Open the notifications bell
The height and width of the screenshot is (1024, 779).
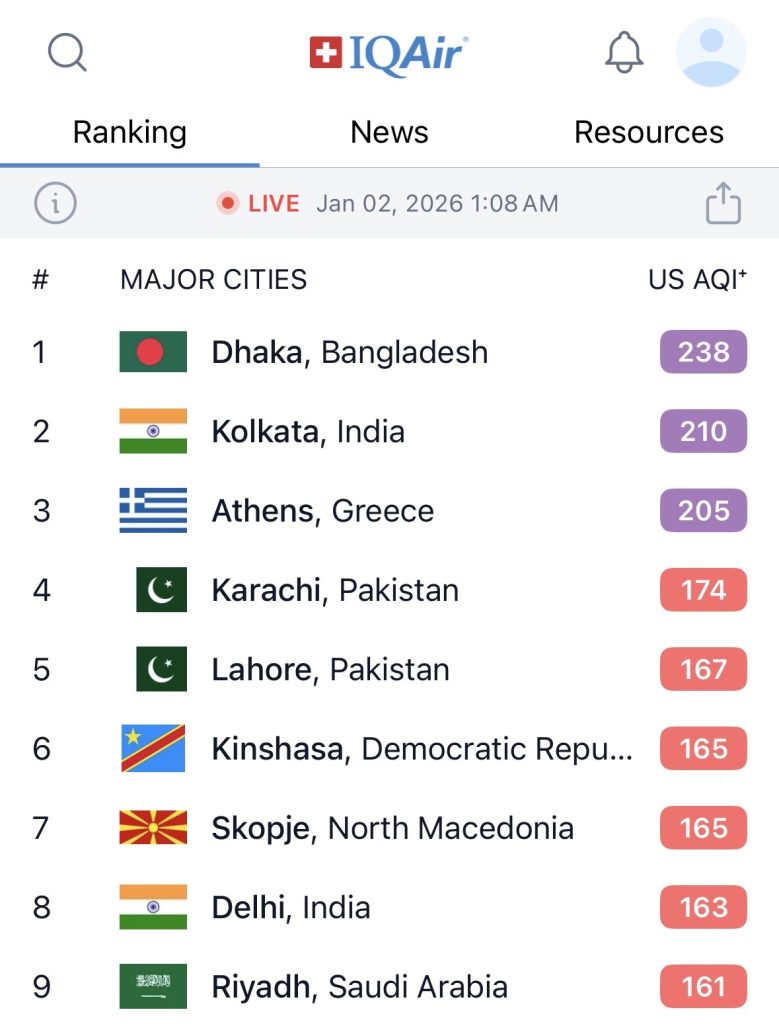624,52
